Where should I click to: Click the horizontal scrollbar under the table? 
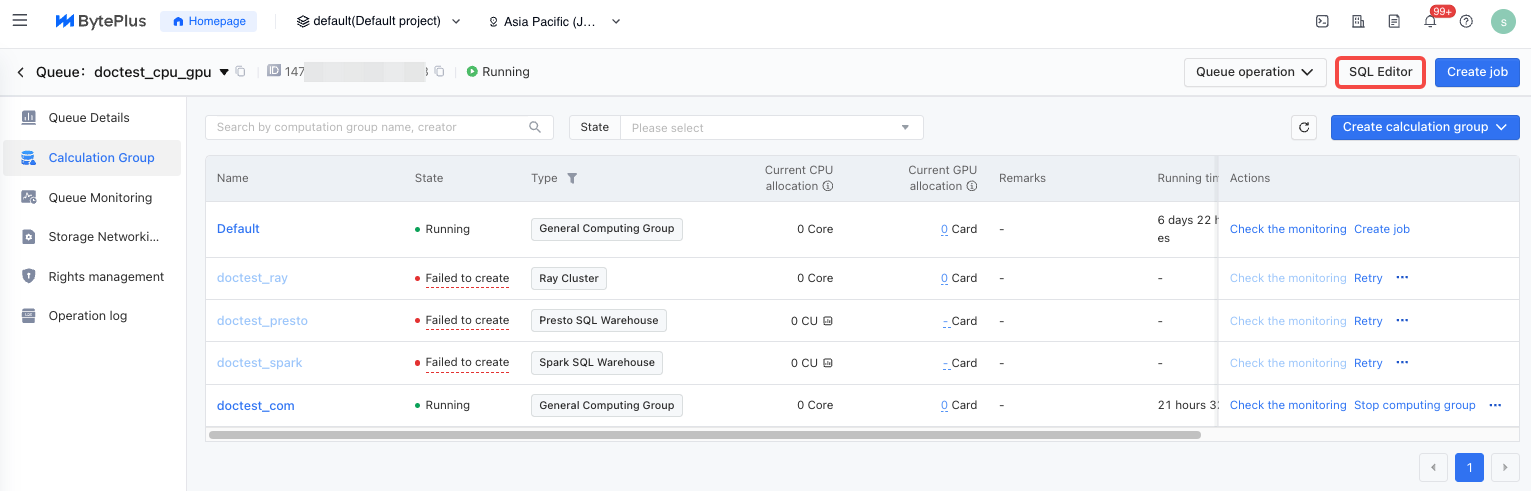704,435
